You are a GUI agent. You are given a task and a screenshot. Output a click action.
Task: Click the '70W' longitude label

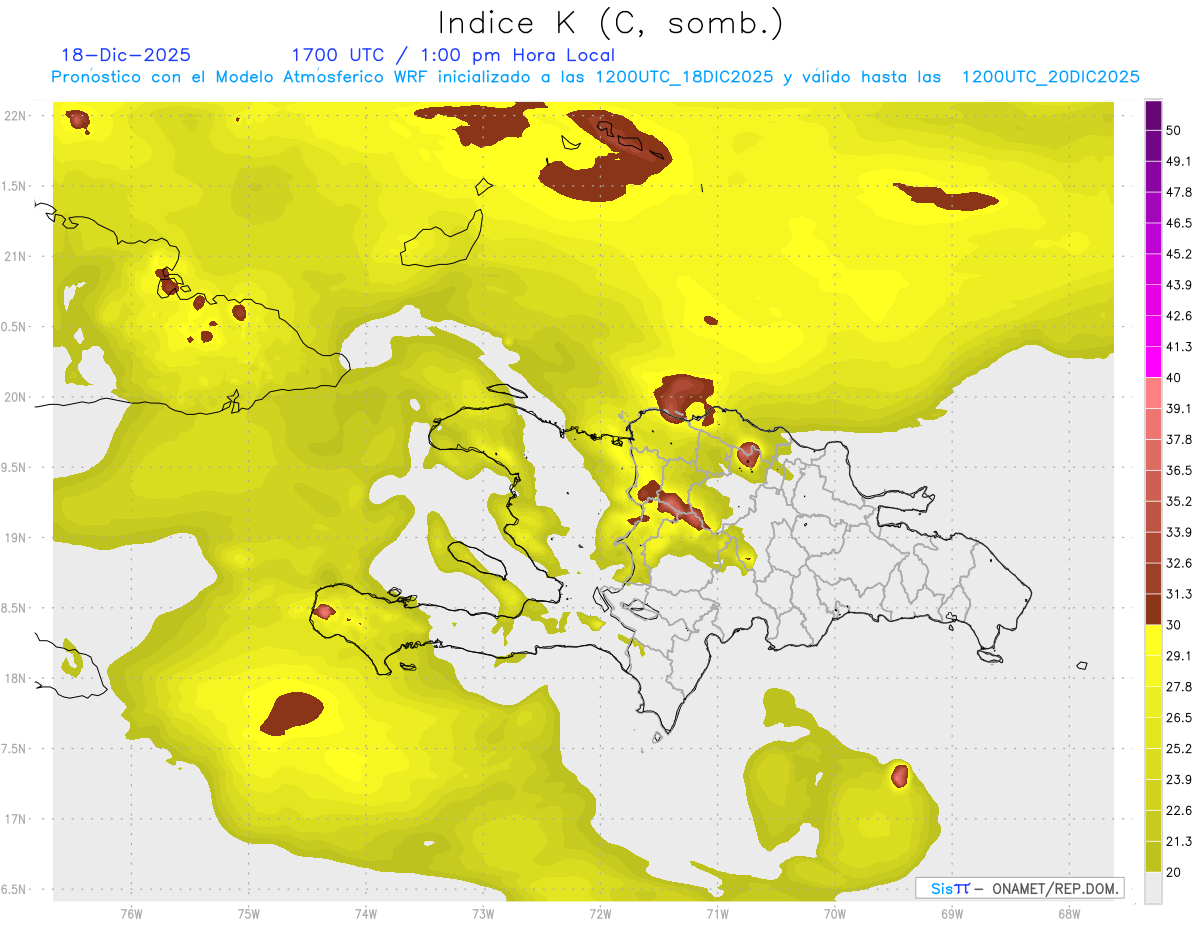(835, 914)
